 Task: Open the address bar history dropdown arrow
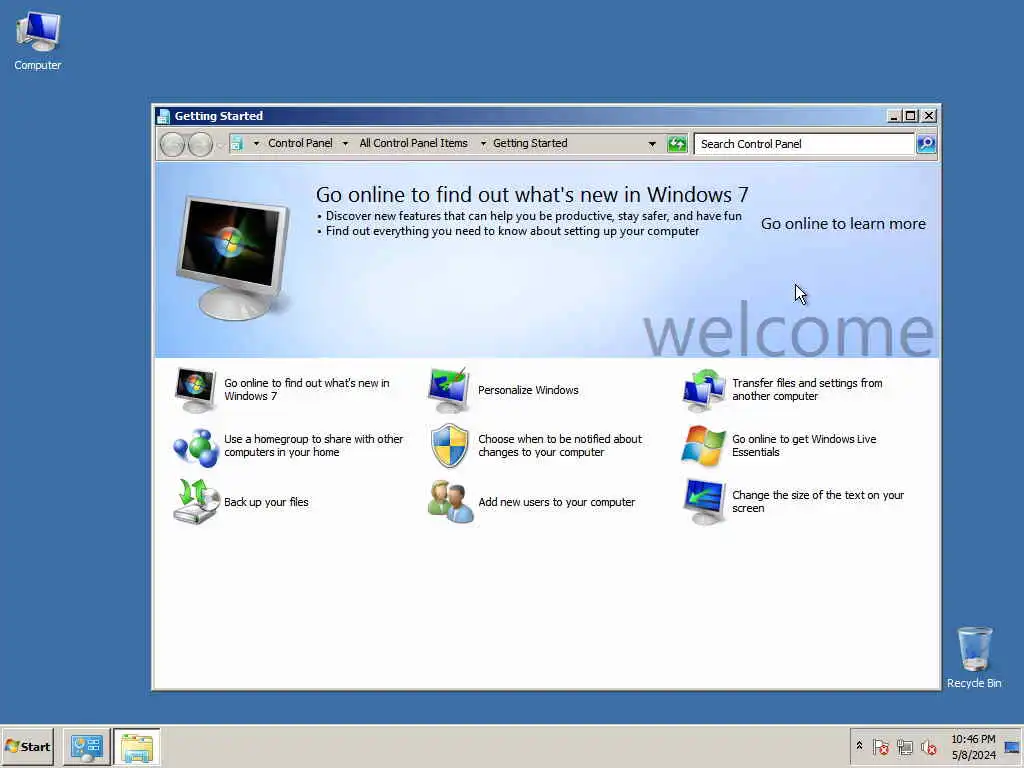coord(652,144)
